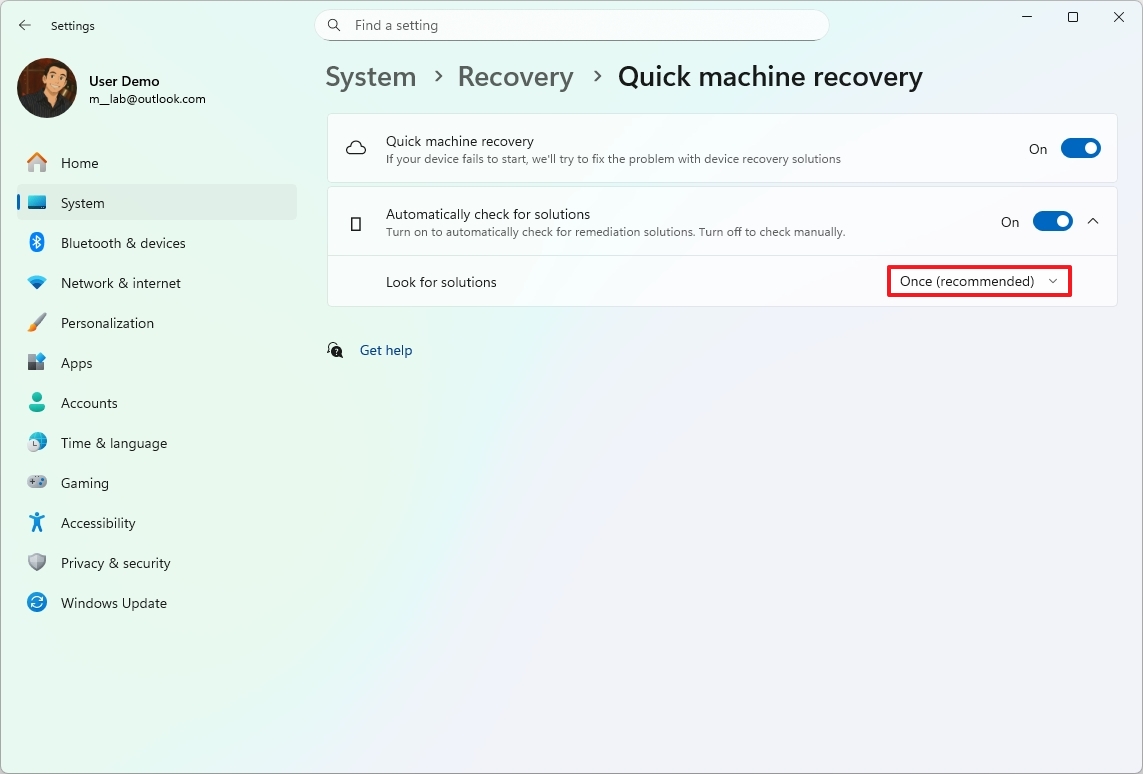Image resolution: width=1143 pixels, height=774 pixels.
Task: Click inside the Find a setting search box
Action: (x=570, y=25)
